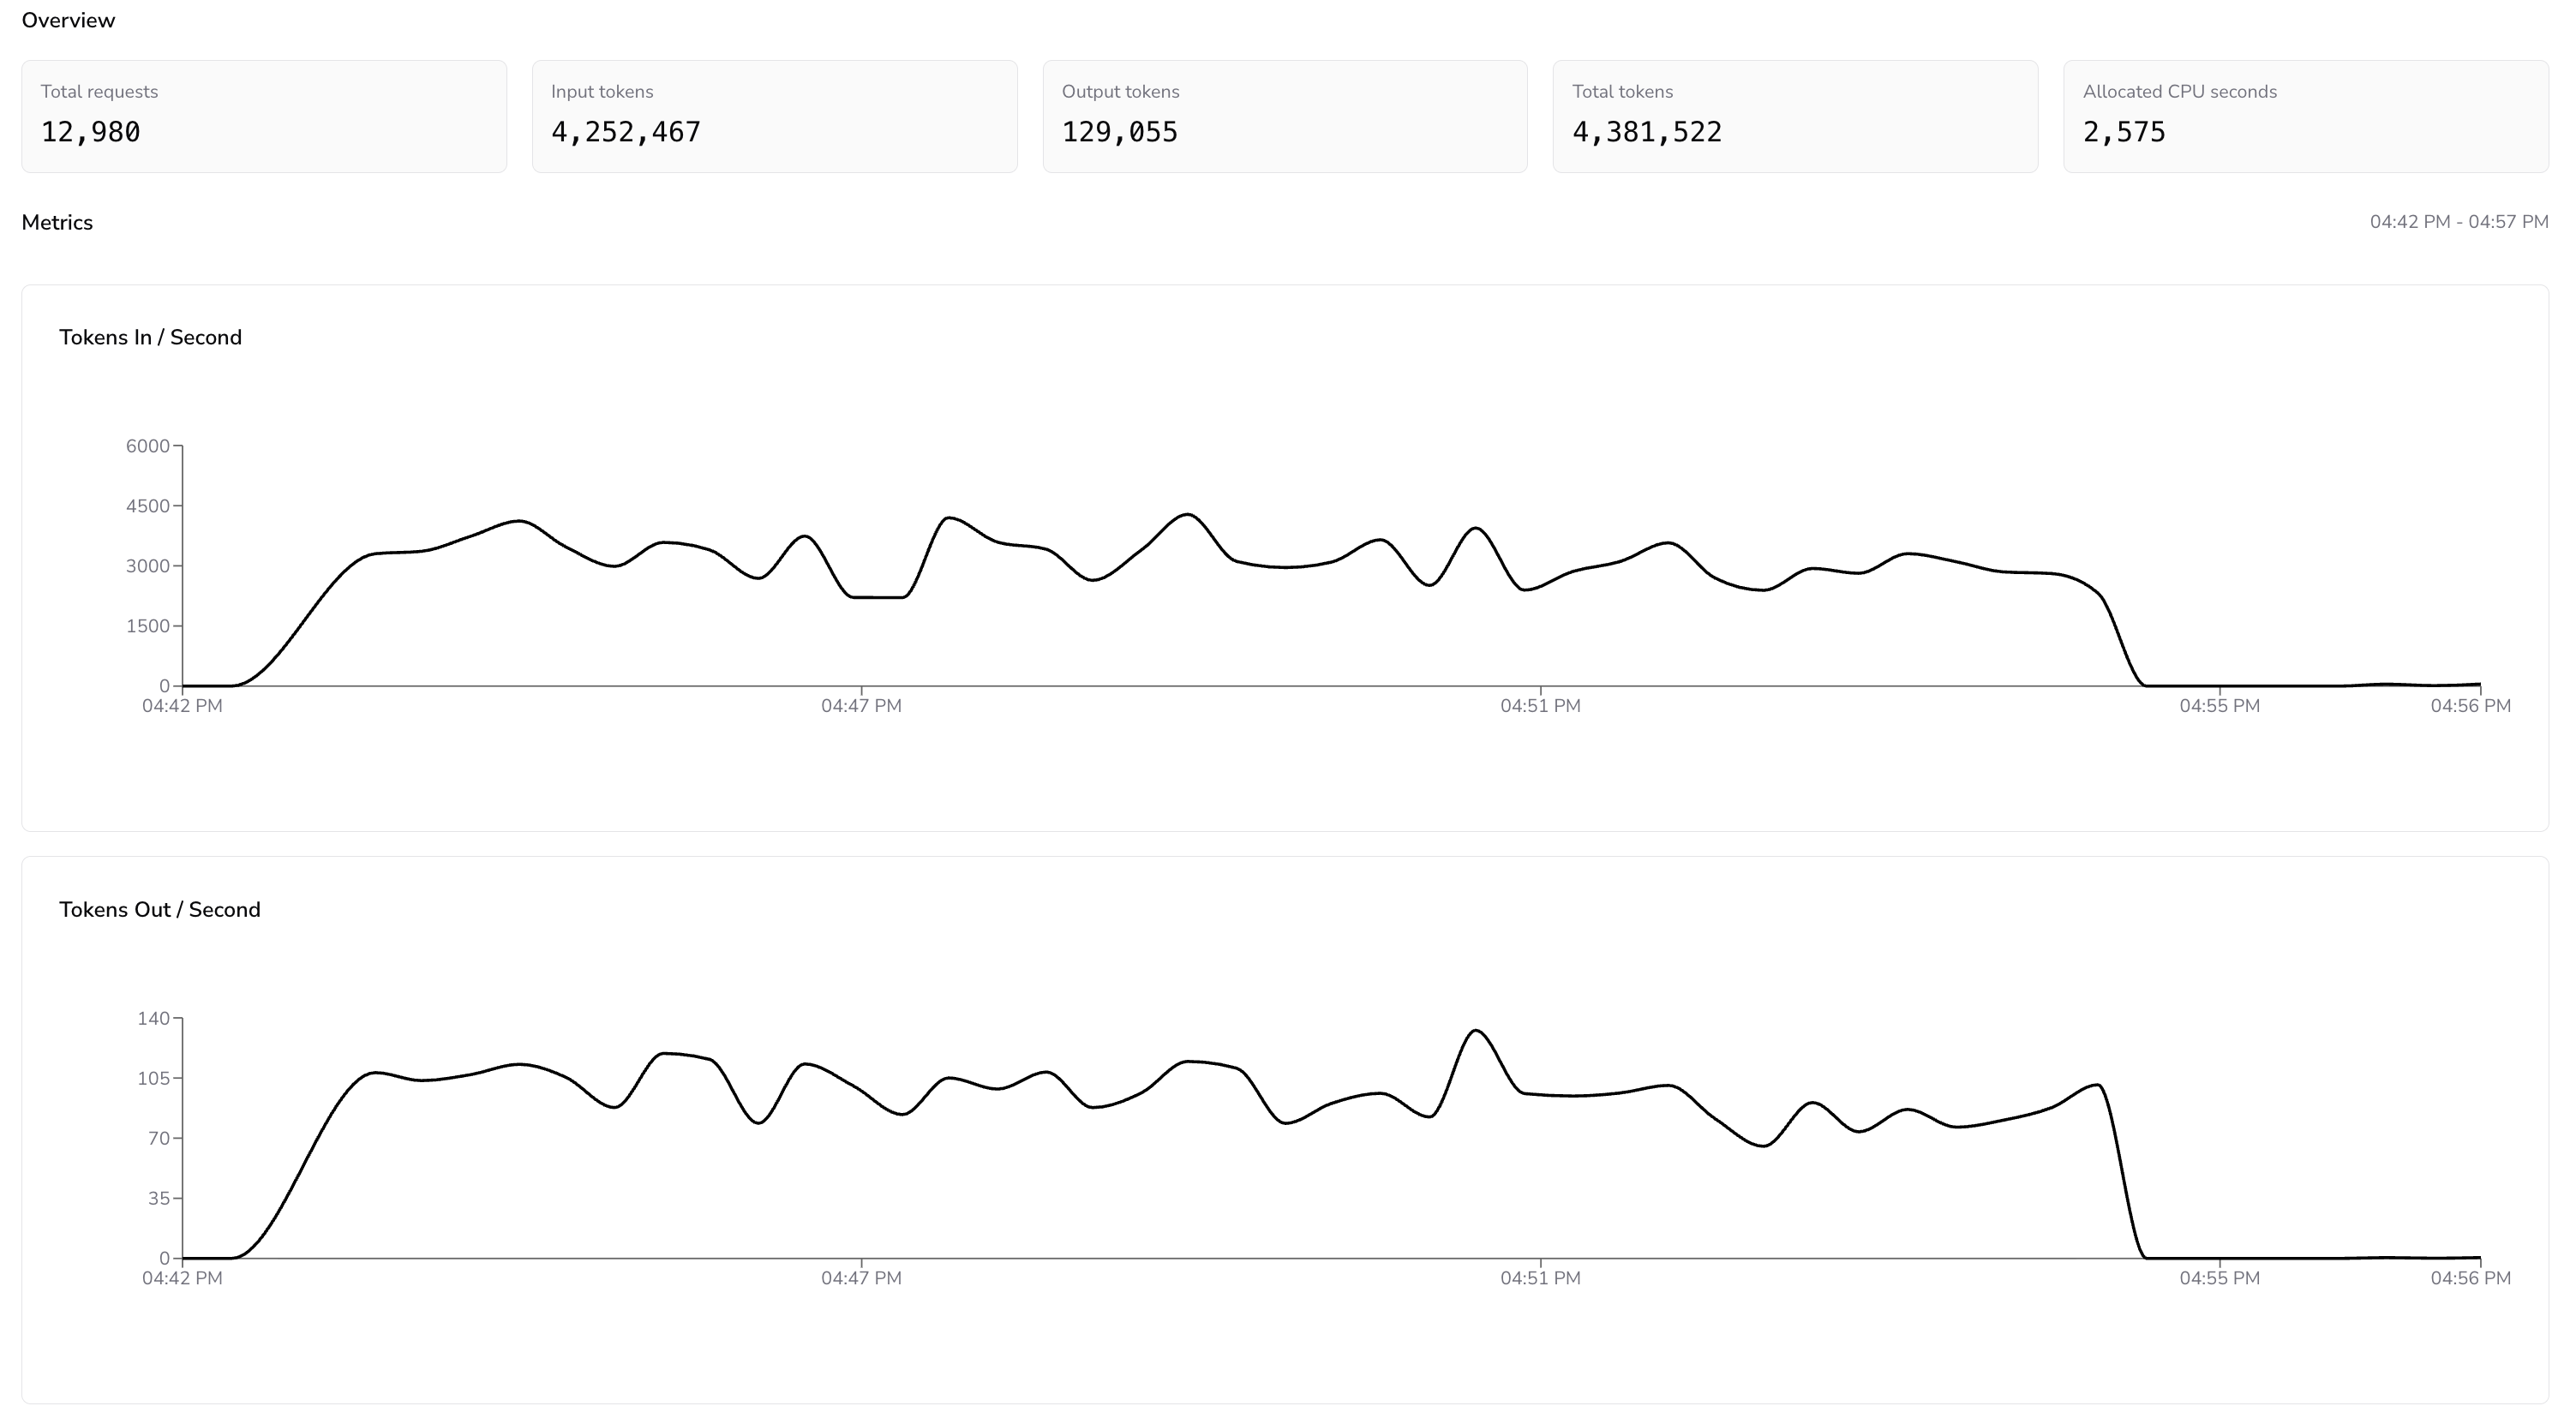Click the Metrics section heading
The height and width of the screenshot is (1424, 2576).
[x=57, y=222]
